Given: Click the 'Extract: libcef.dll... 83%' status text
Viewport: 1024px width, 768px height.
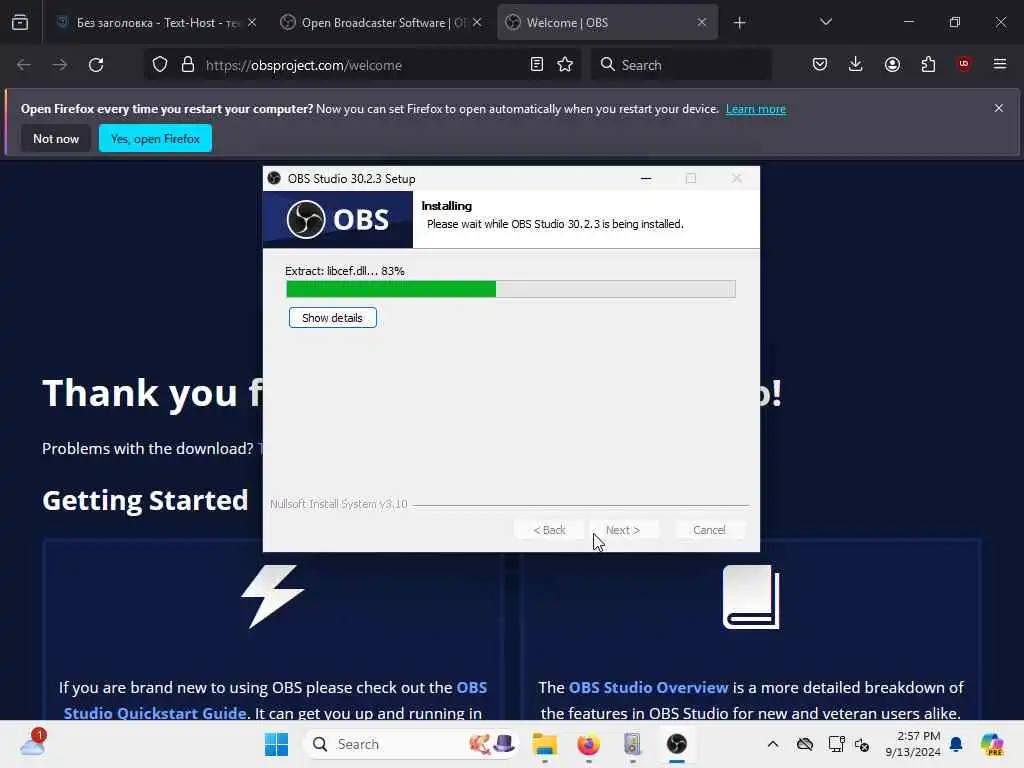Looking at the screenshot, I should [345, 271].
